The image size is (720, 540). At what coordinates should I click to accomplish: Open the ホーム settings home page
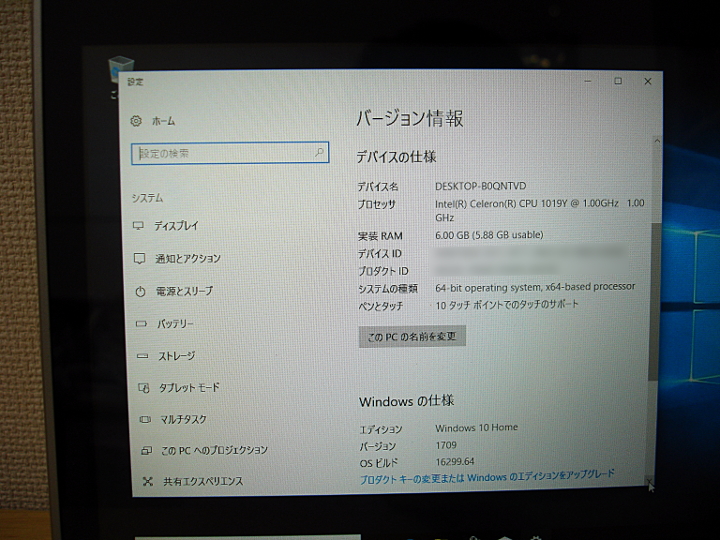point(163,121)
